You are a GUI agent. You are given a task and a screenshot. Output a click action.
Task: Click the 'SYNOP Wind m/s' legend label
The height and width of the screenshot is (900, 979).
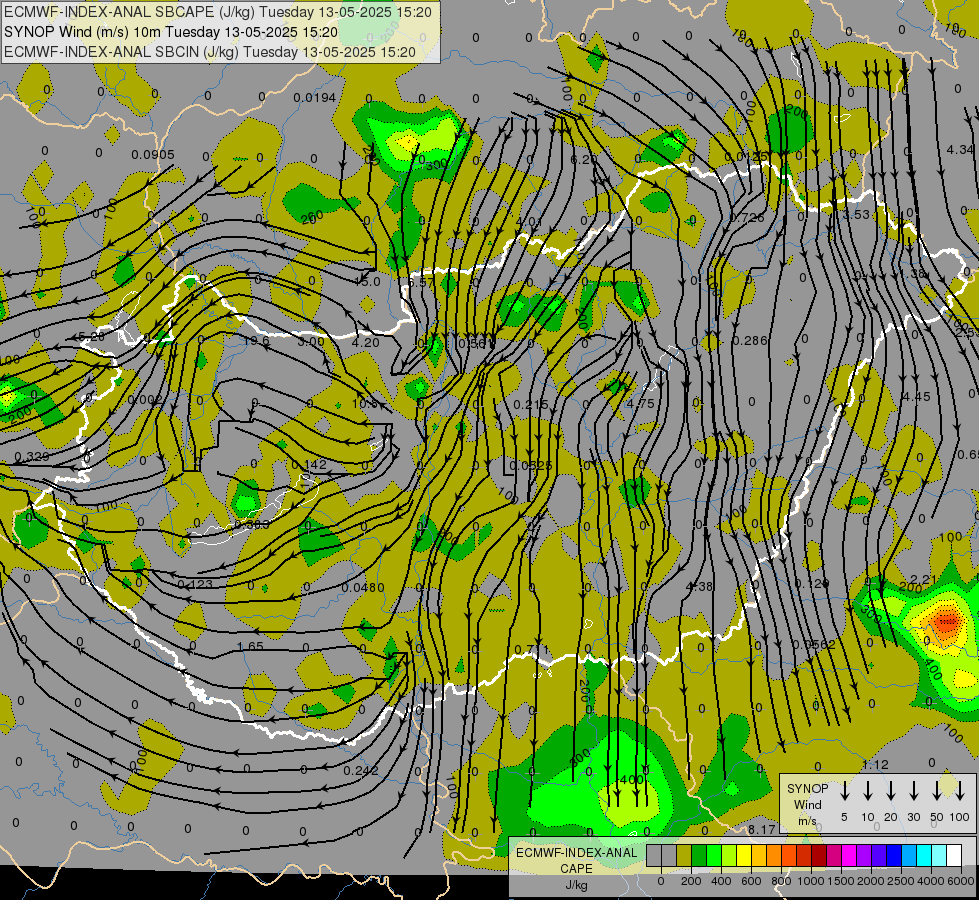[x=807, y=804]
